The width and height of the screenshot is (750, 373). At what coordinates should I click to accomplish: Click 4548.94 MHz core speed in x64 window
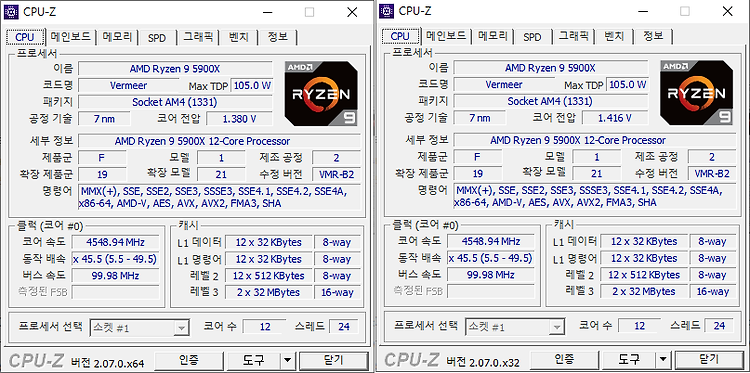pyautogui.click(x=115, y=242)
